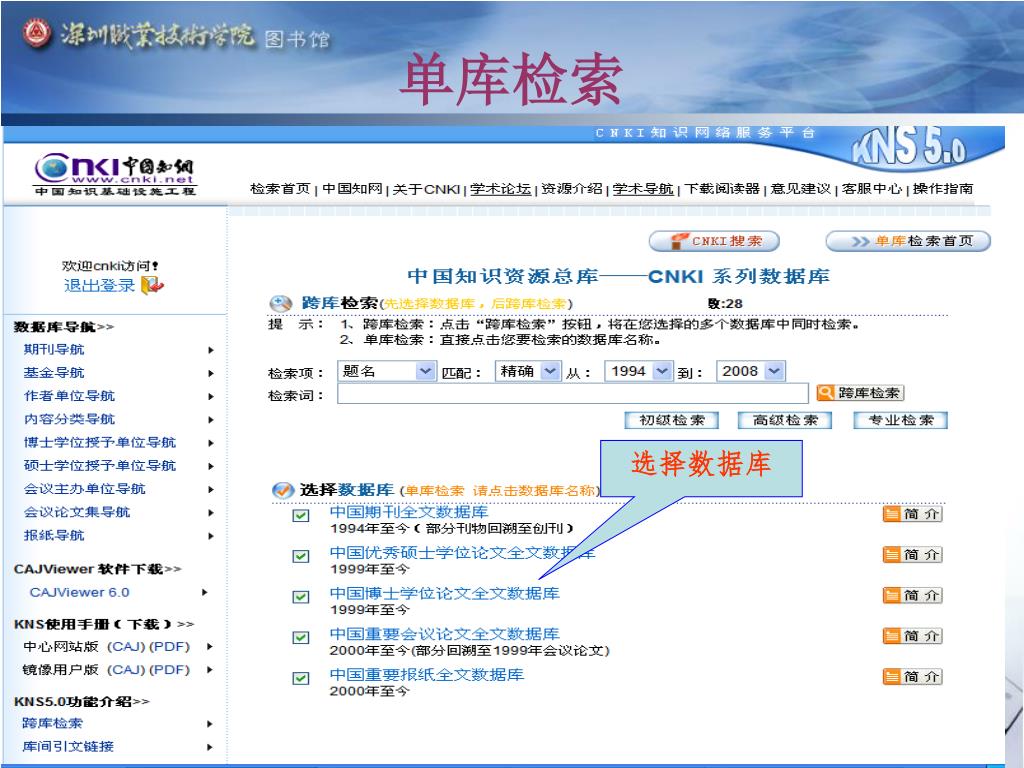Image resolution: width=1024 pixels, height=768 pixels.
Task: Open the 匹配 精确 dropdown
Action: tap(528, 371)
